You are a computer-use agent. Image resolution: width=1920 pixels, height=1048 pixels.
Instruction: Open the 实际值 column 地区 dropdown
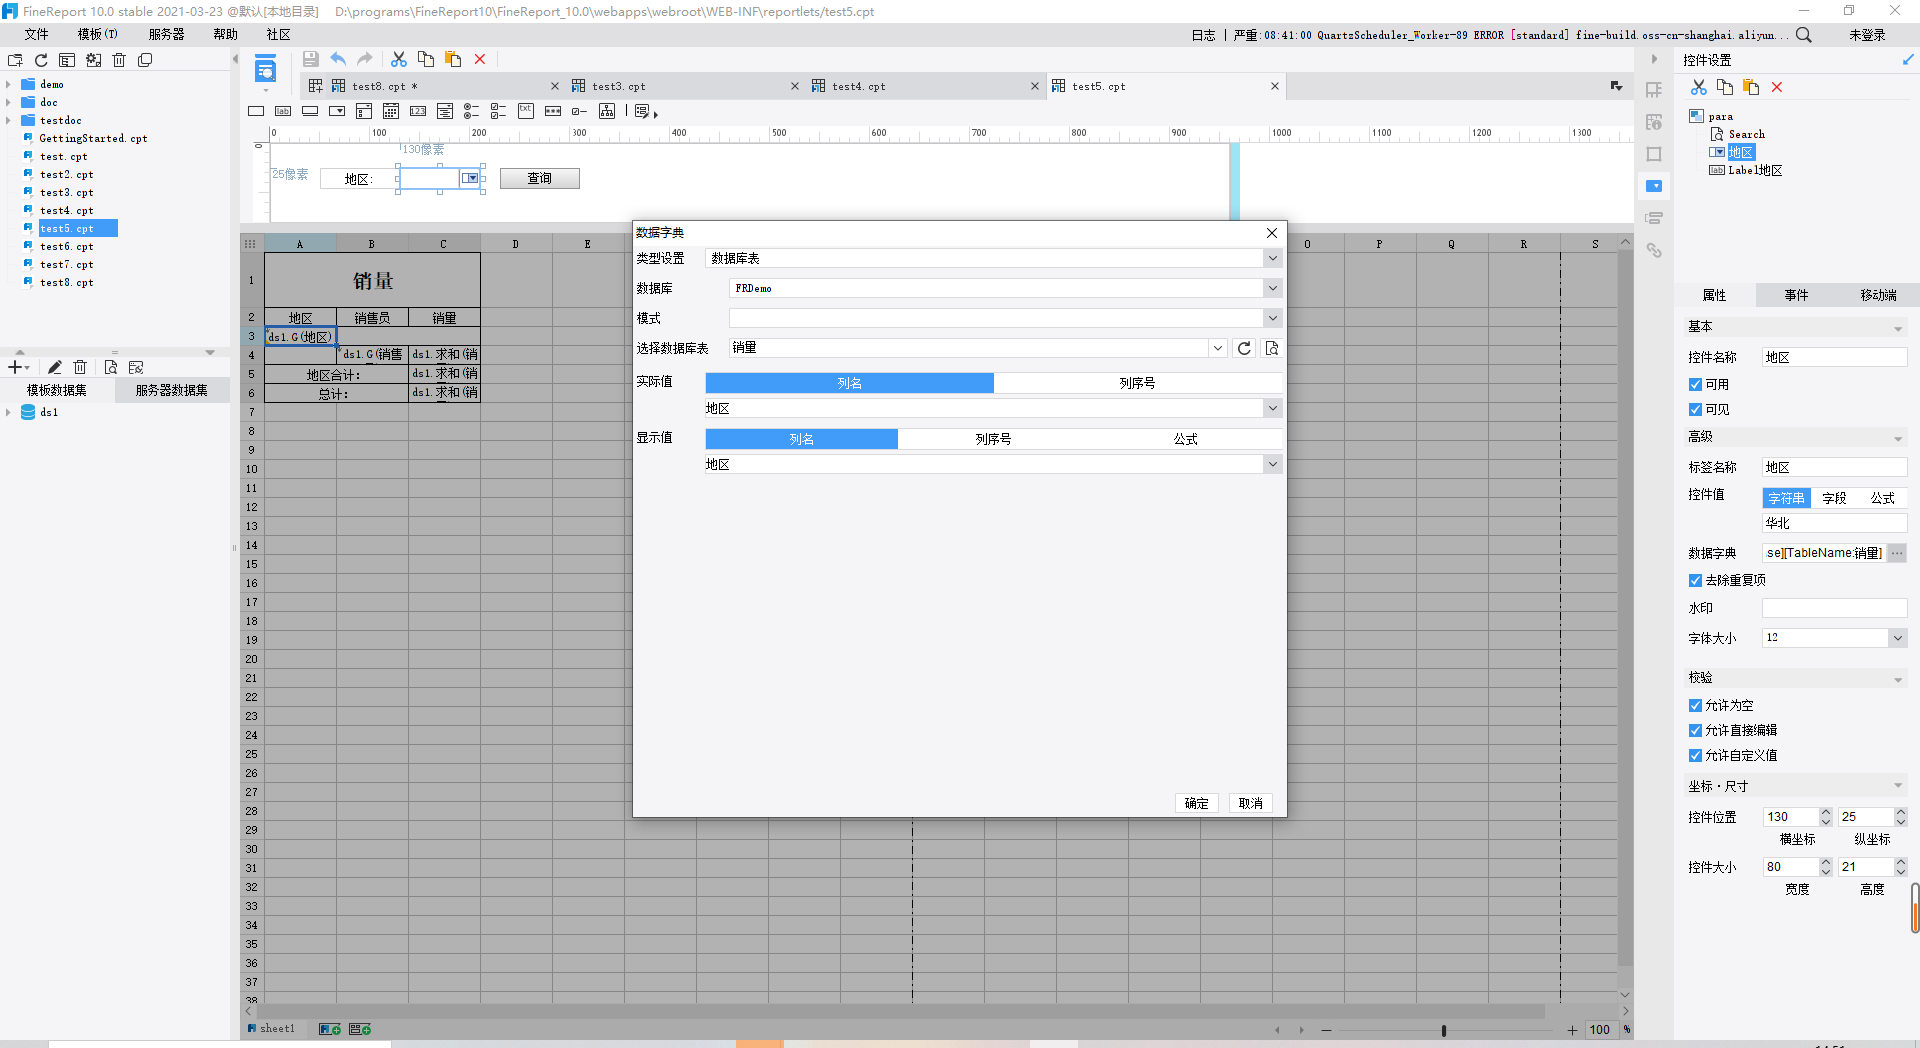click(1272, 408)
